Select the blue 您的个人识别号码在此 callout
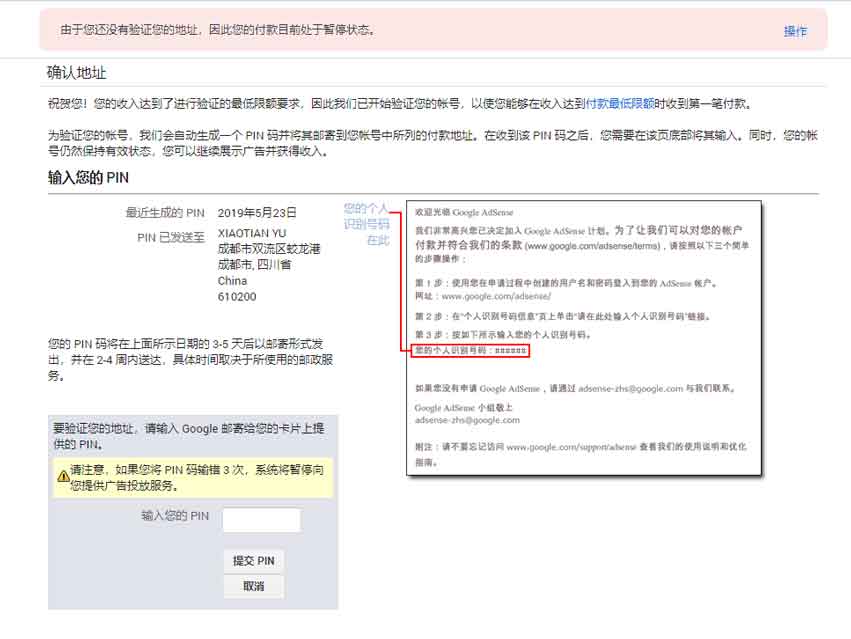The height and width of the screenshot is (639, 851). (366, 224)
